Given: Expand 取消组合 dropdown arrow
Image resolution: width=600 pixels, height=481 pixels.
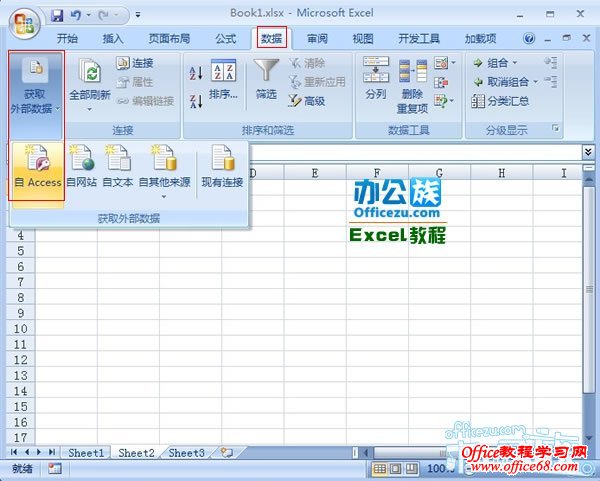Looking at the screenshot, I should [x=535, y=82].
